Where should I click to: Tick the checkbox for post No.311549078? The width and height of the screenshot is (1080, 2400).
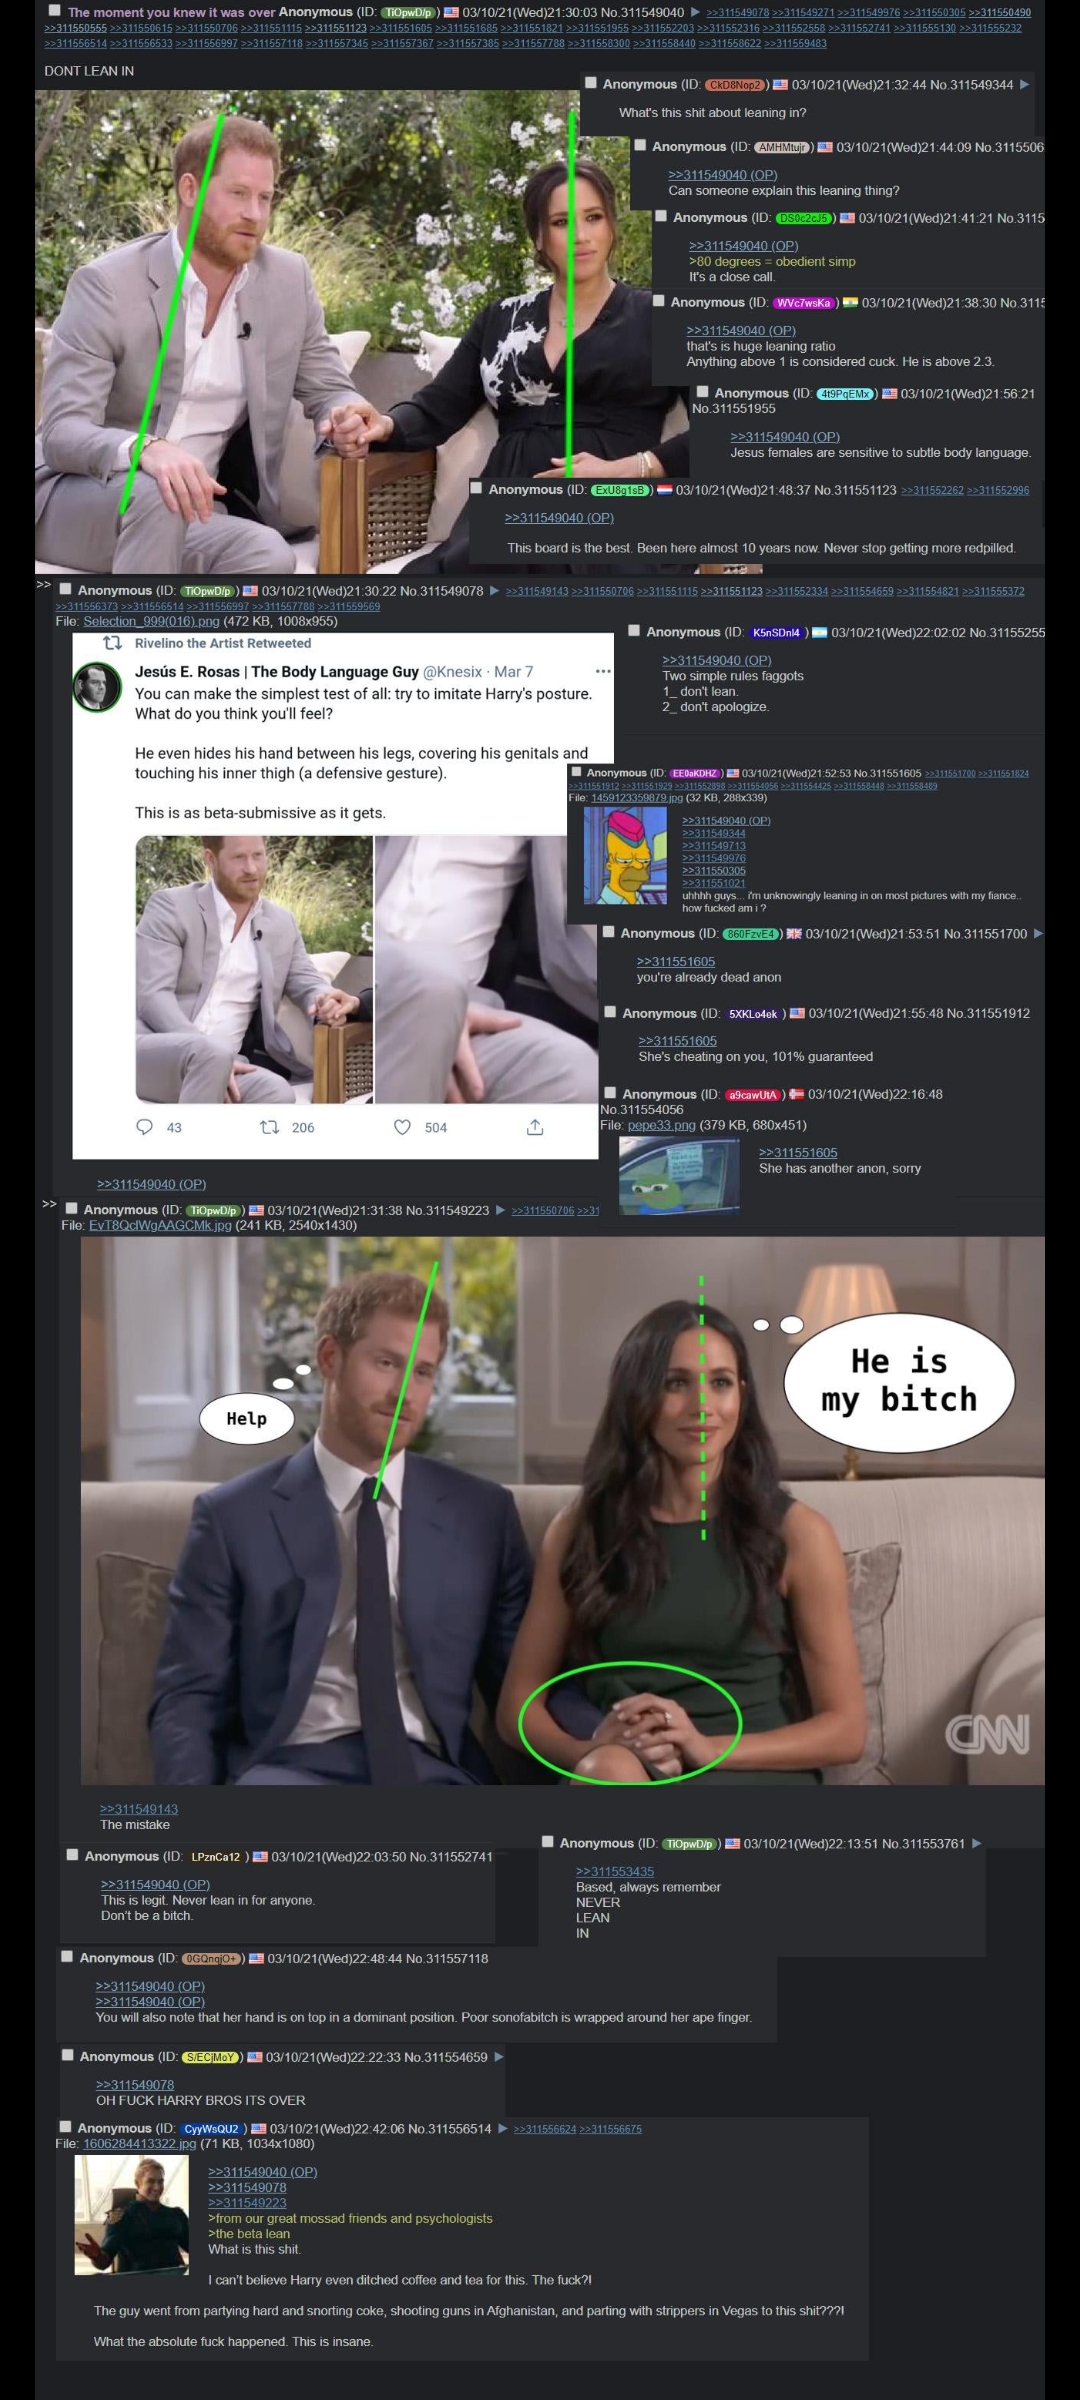tap(66, 590)
